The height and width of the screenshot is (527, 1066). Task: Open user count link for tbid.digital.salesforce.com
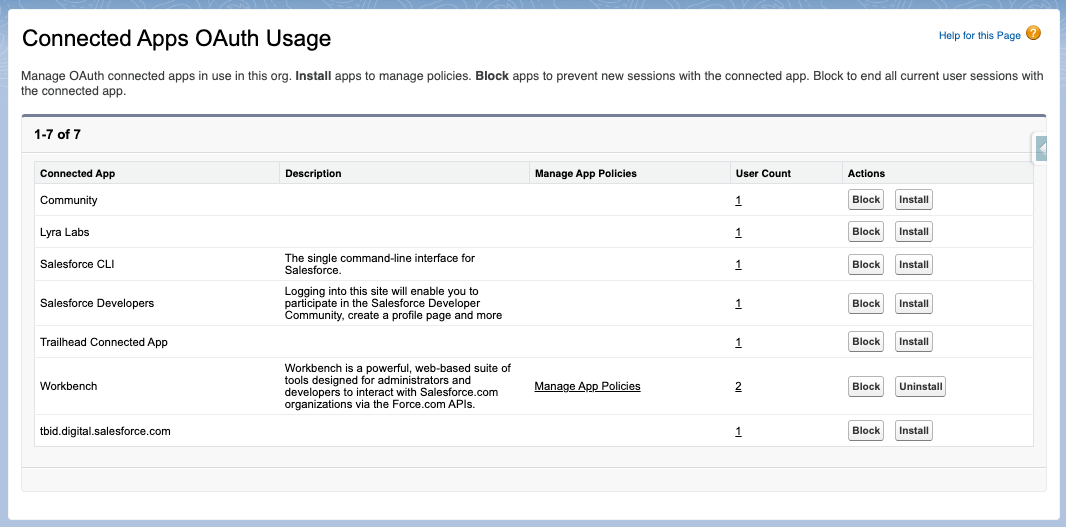pos(738,431)
